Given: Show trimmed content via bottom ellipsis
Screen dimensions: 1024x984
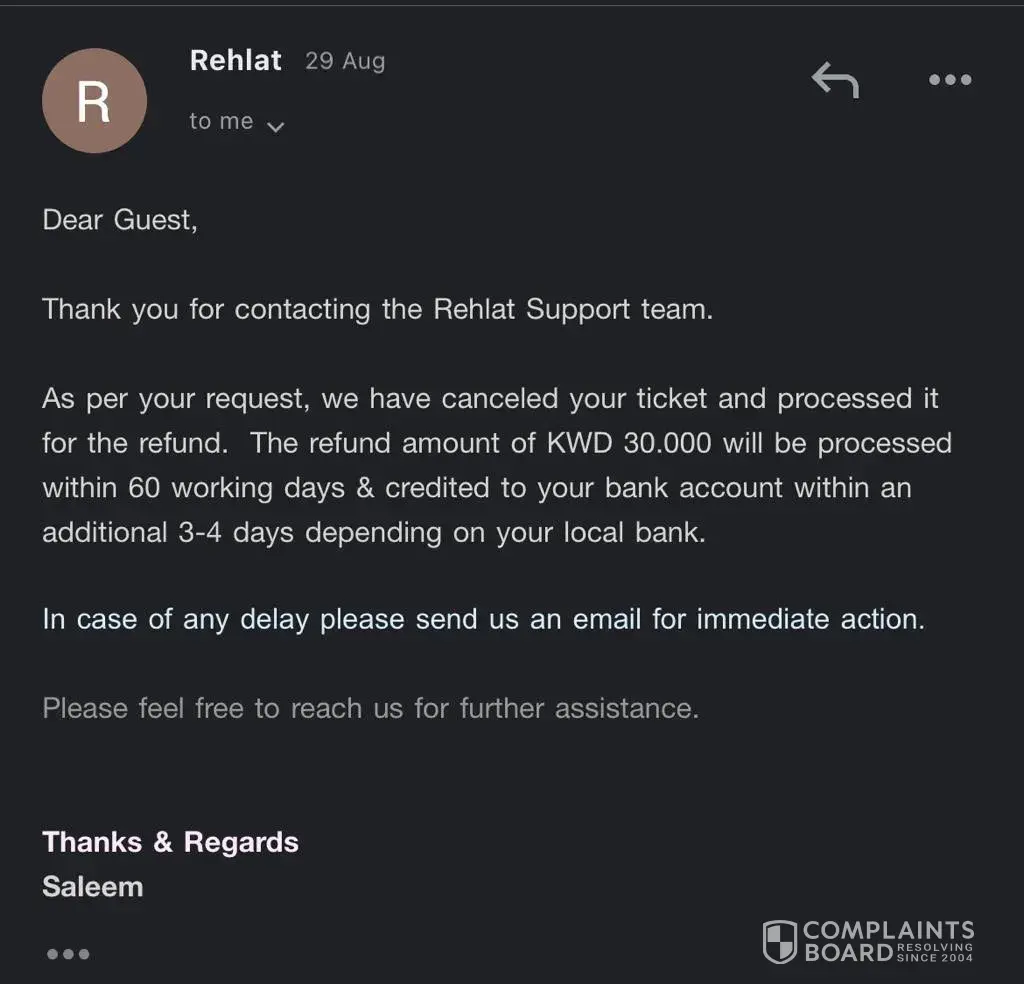Looking at the screenshot, I should tap(68, 954).
